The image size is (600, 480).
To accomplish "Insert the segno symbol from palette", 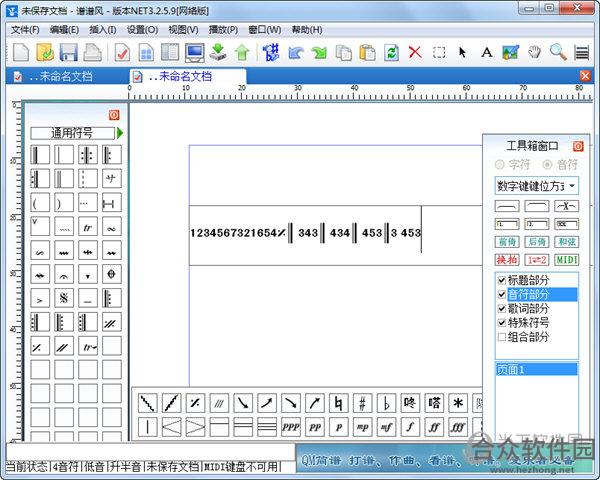I will [x=64, y=297].
